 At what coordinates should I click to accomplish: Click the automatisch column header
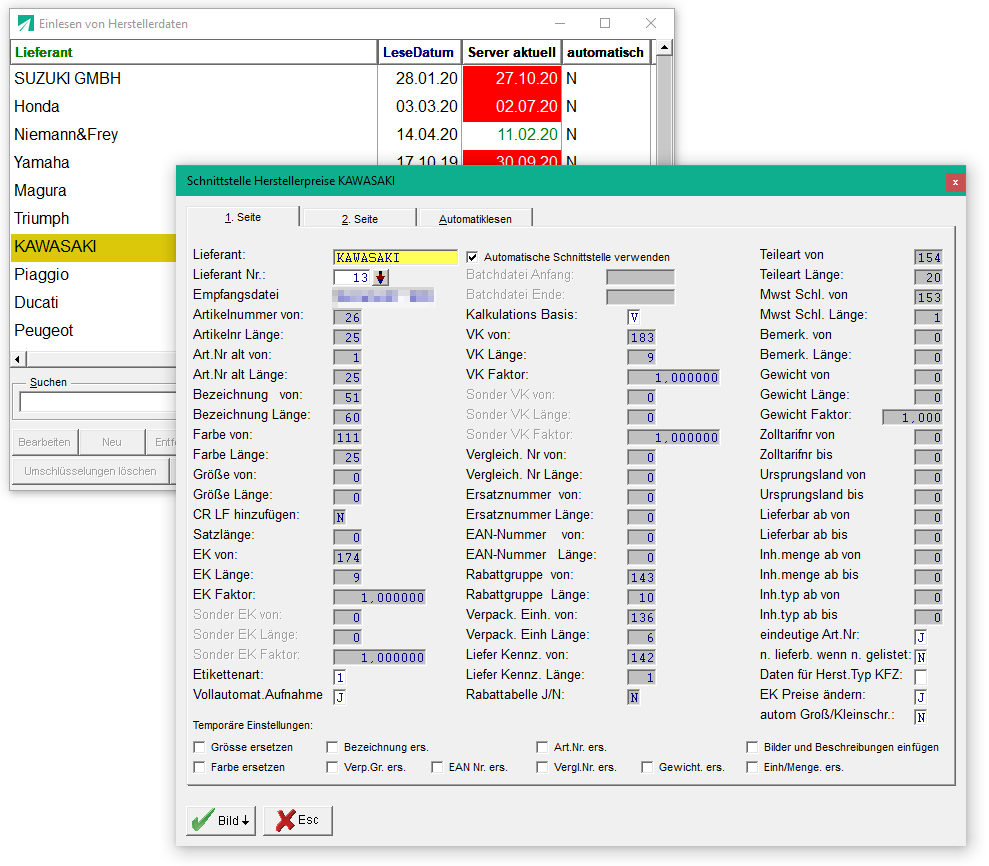[x=606, y=52]
